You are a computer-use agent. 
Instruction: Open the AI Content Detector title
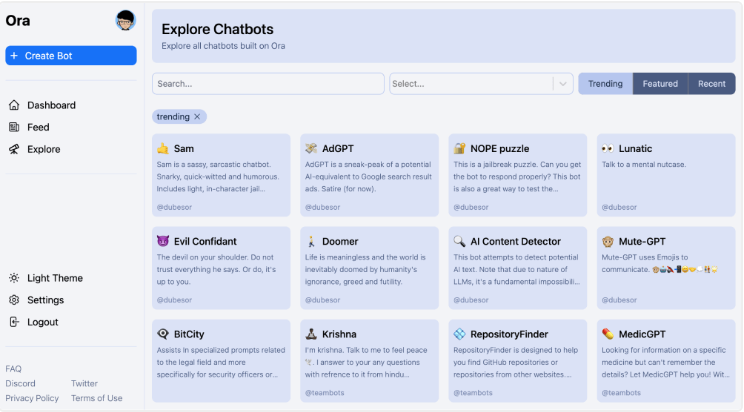coord(515,241)
